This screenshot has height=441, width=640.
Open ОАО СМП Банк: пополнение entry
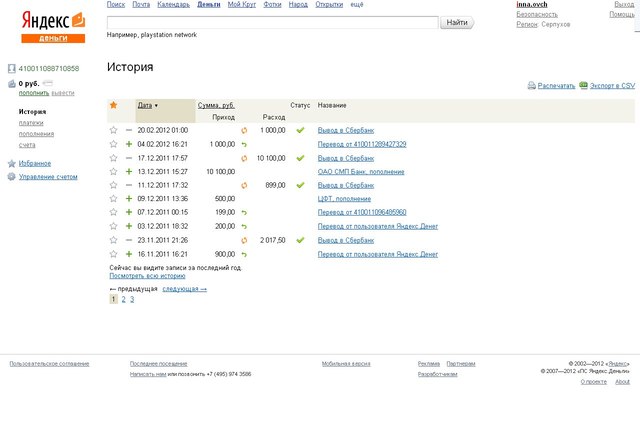[361, 172]
